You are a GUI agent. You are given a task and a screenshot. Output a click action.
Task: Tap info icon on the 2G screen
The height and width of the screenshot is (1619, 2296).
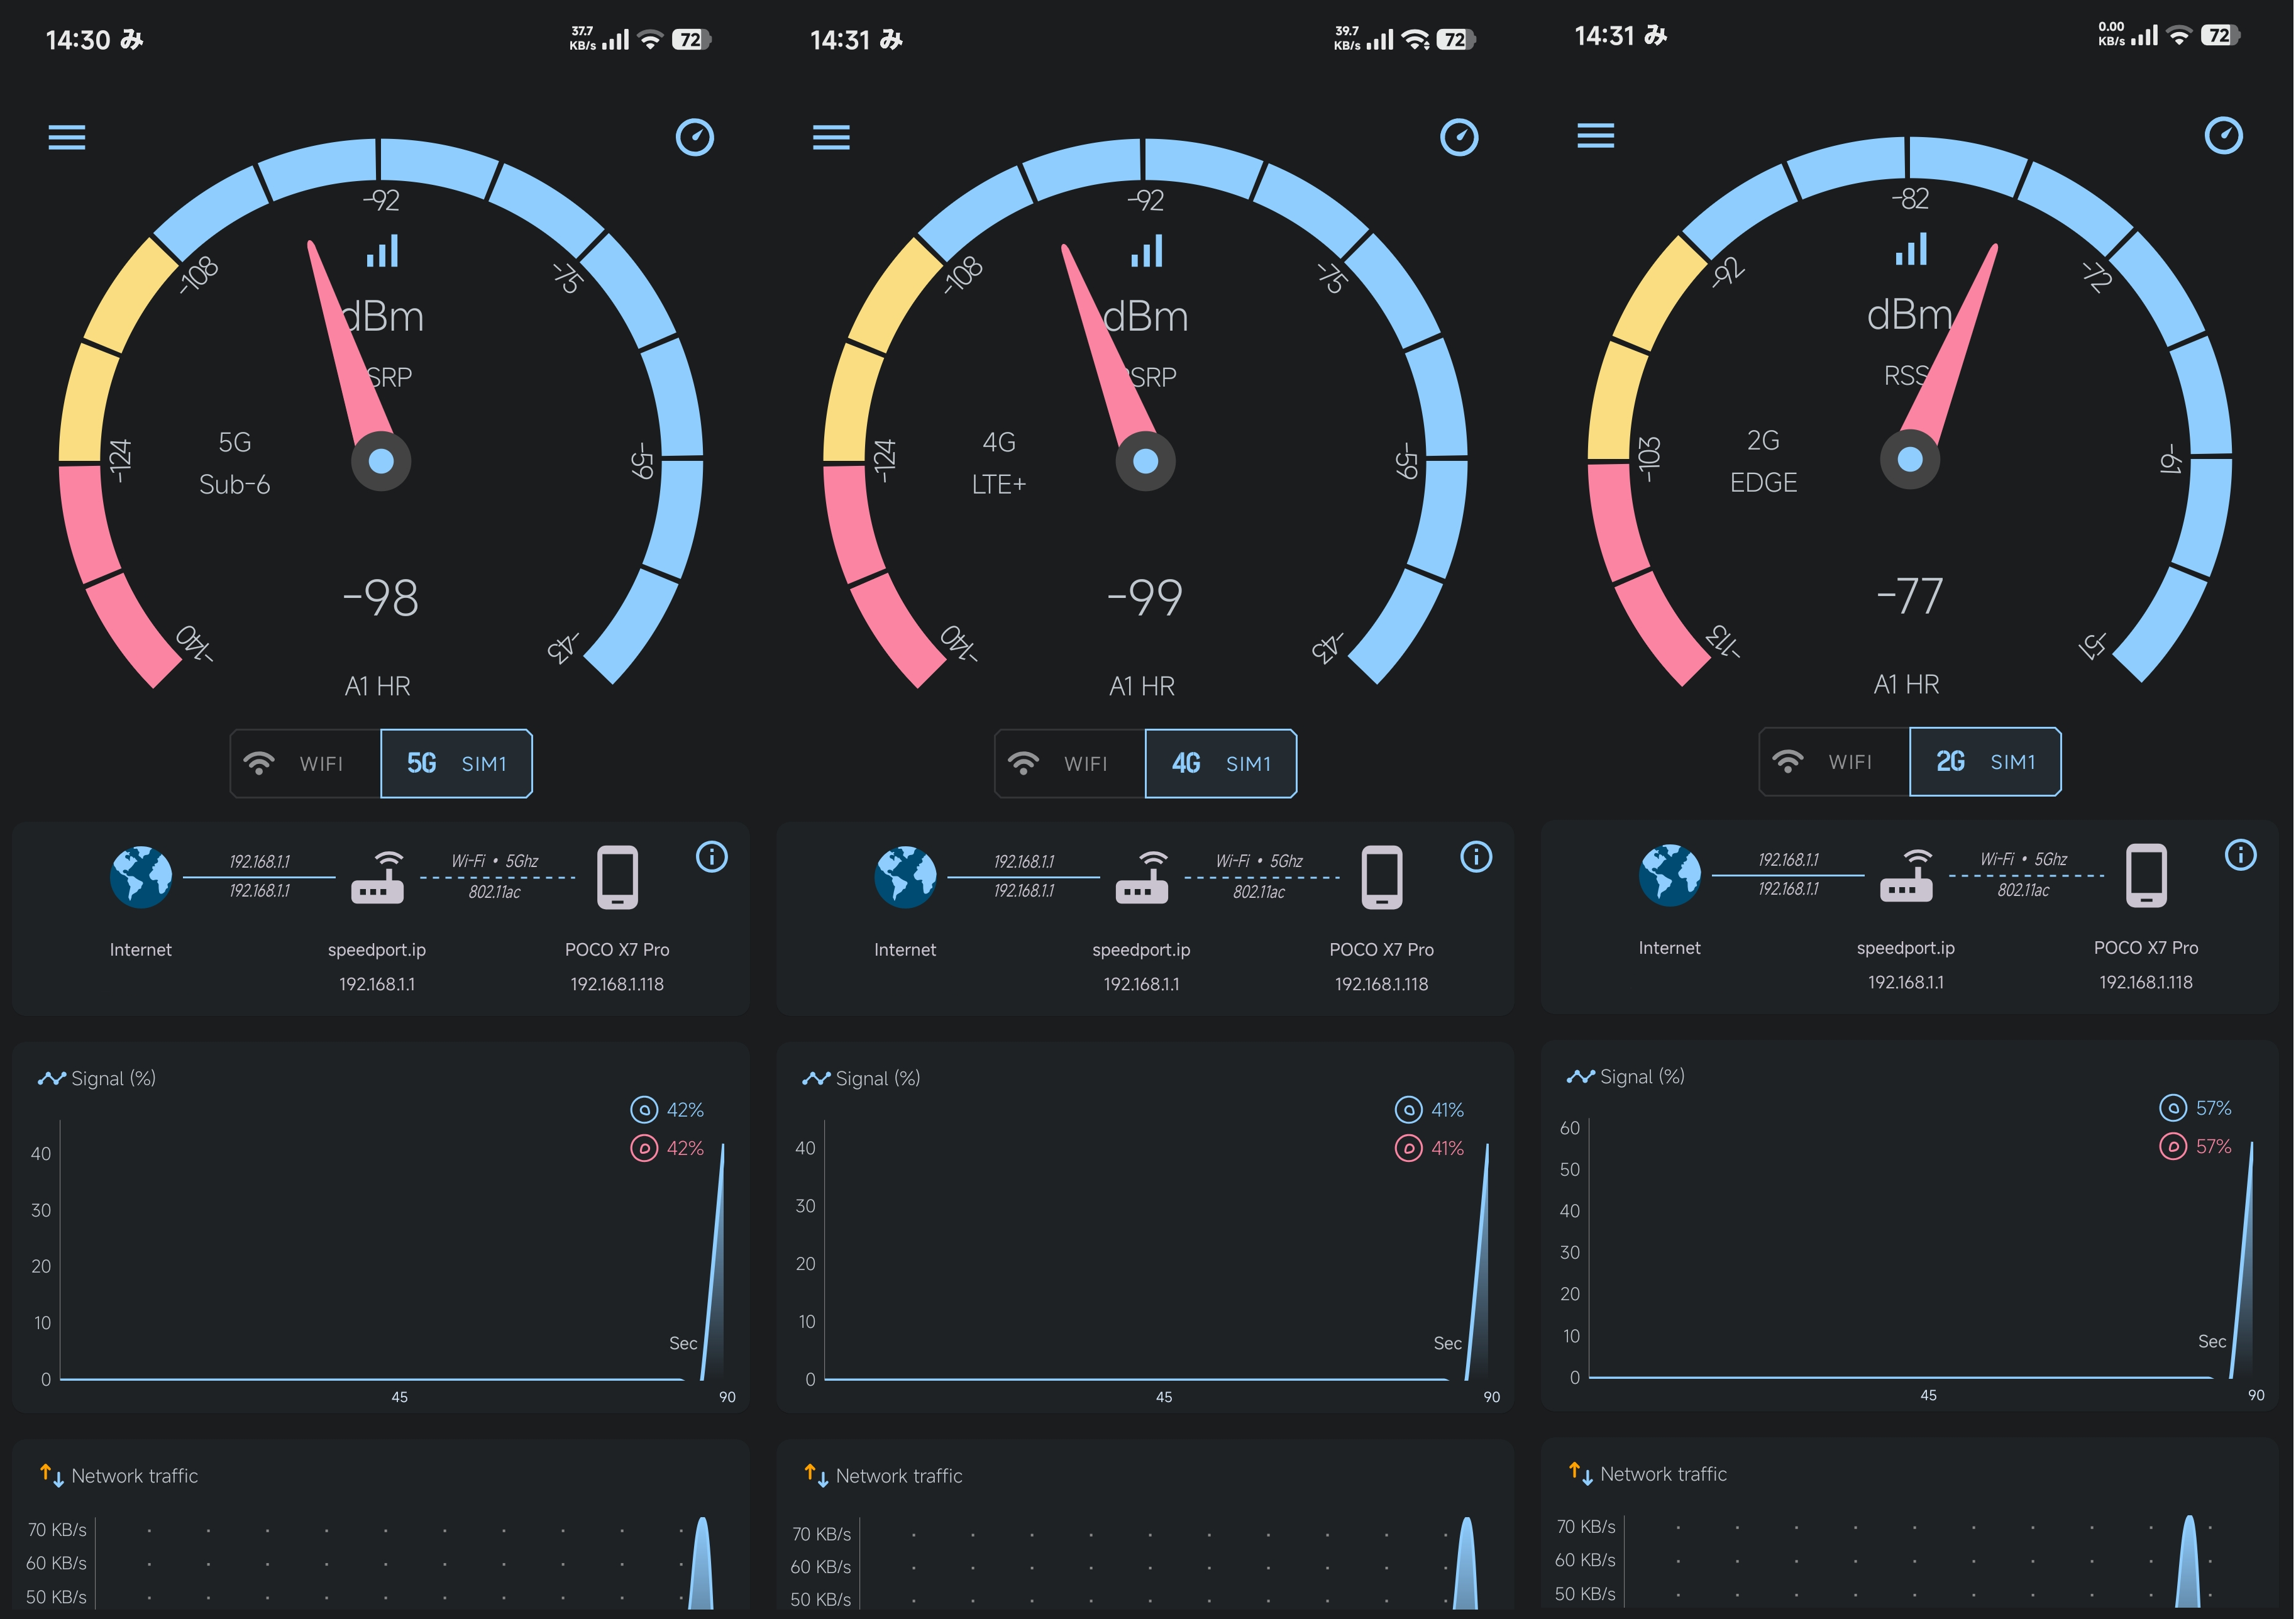(2239, 855)
